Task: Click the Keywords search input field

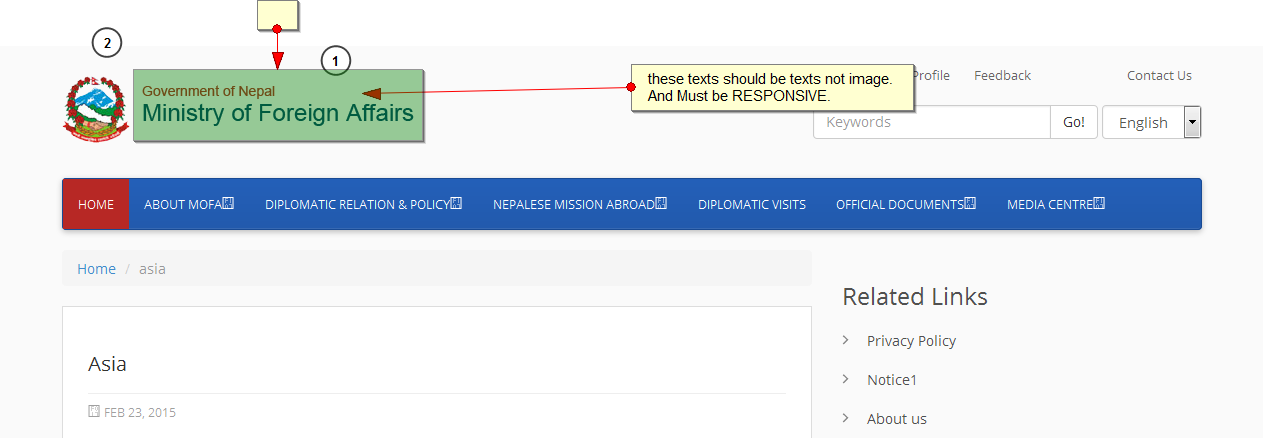Action: [931, 122]
